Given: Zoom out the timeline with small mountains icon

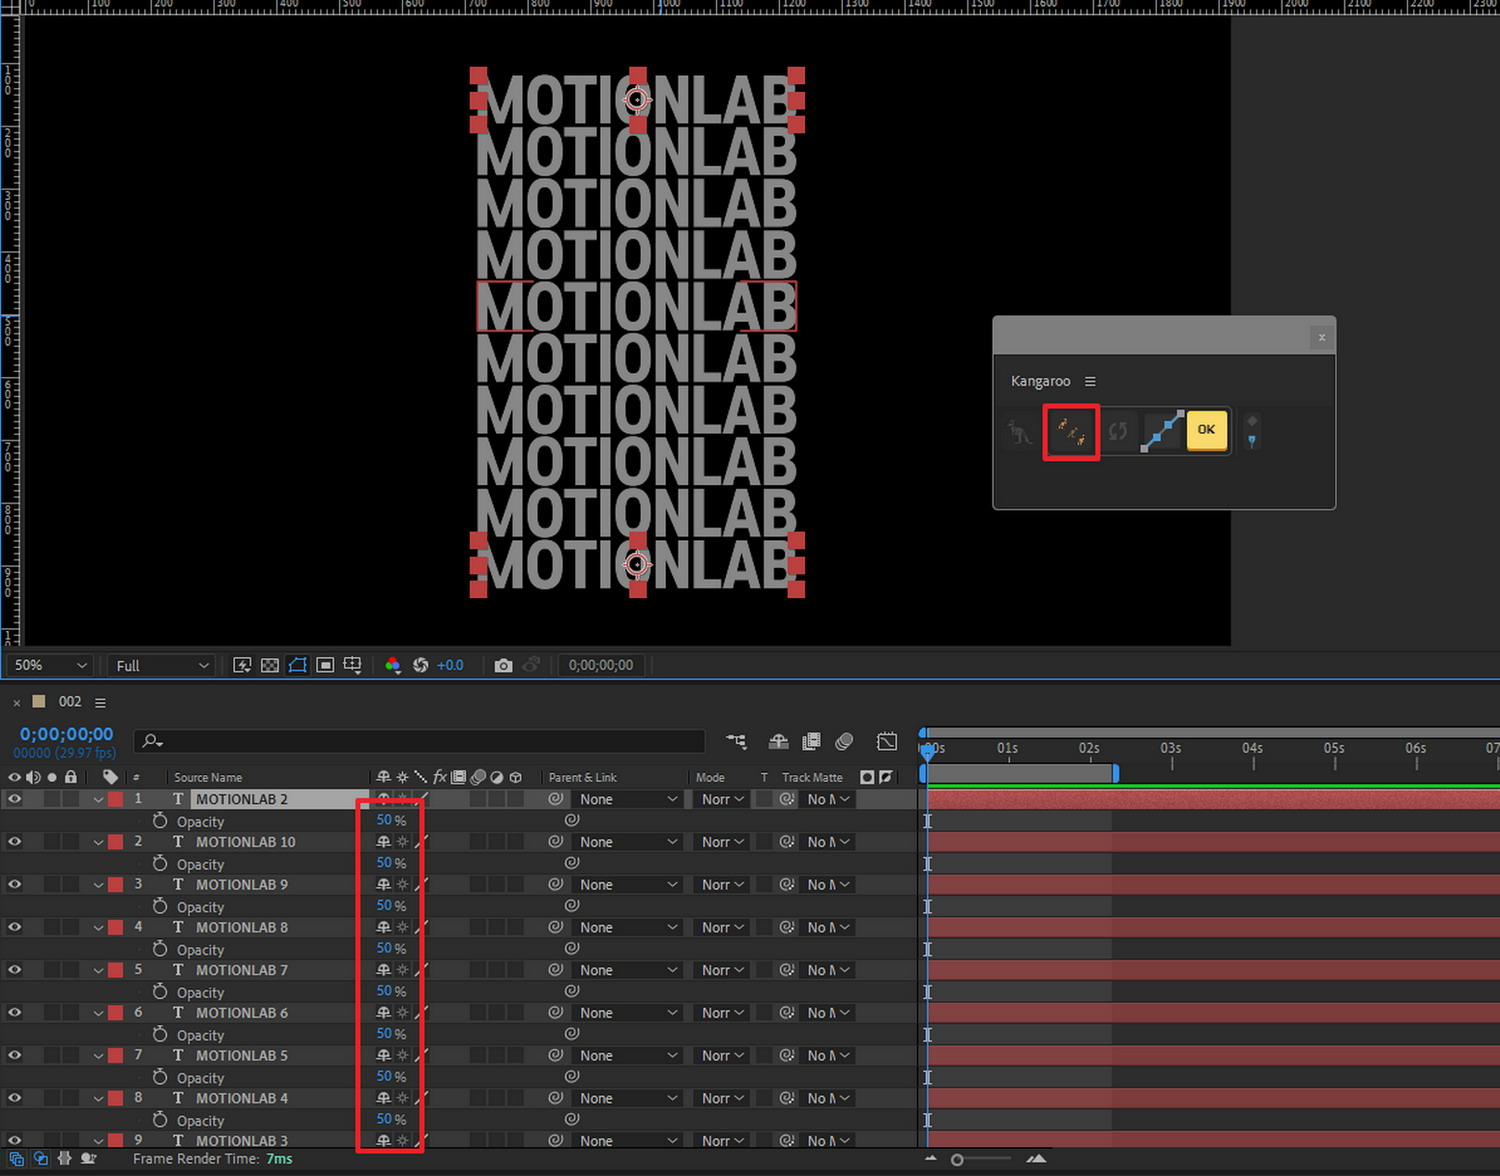Looking at the screenshot, I should coord(931,1159).
